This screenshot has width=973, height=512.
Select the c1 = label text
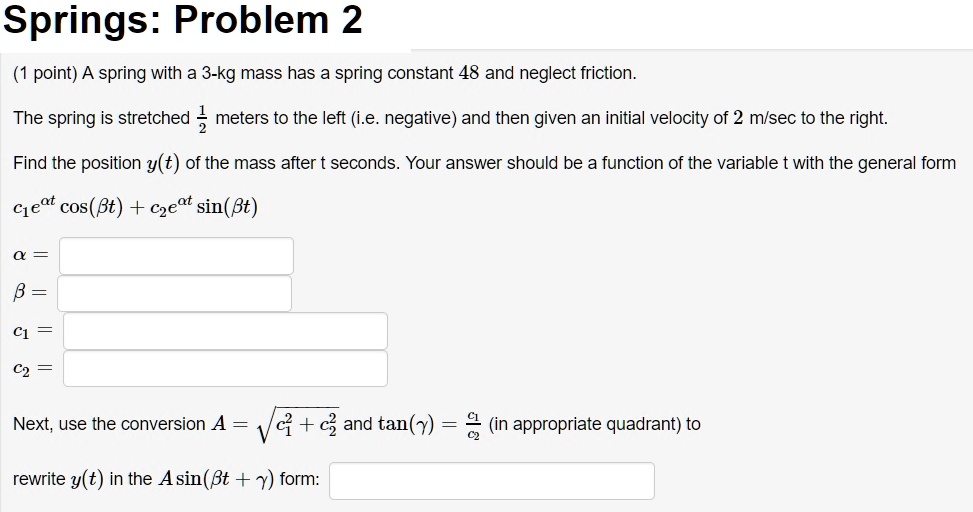click(32, 332)
